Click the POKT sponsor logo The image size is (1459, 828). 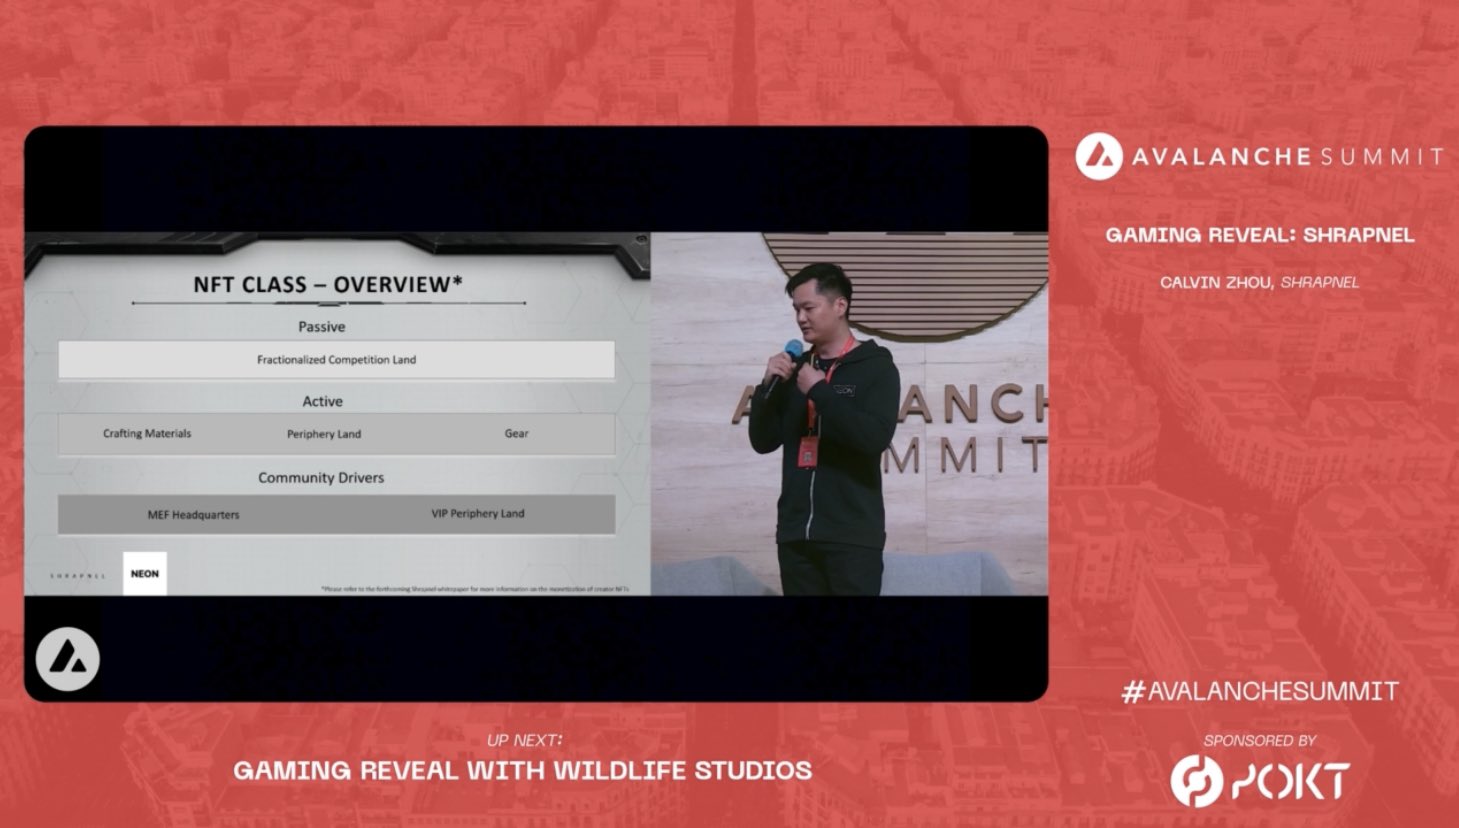tap(1260, 781)
